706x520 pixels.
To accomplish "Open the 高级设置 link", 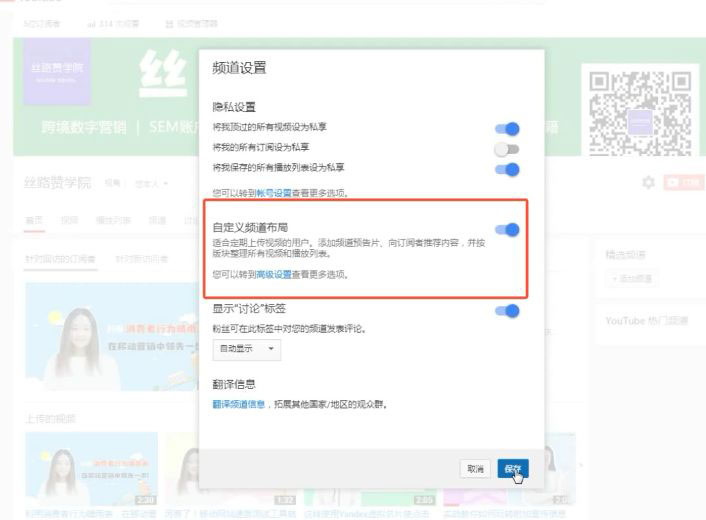I will [x=274, y=275].
